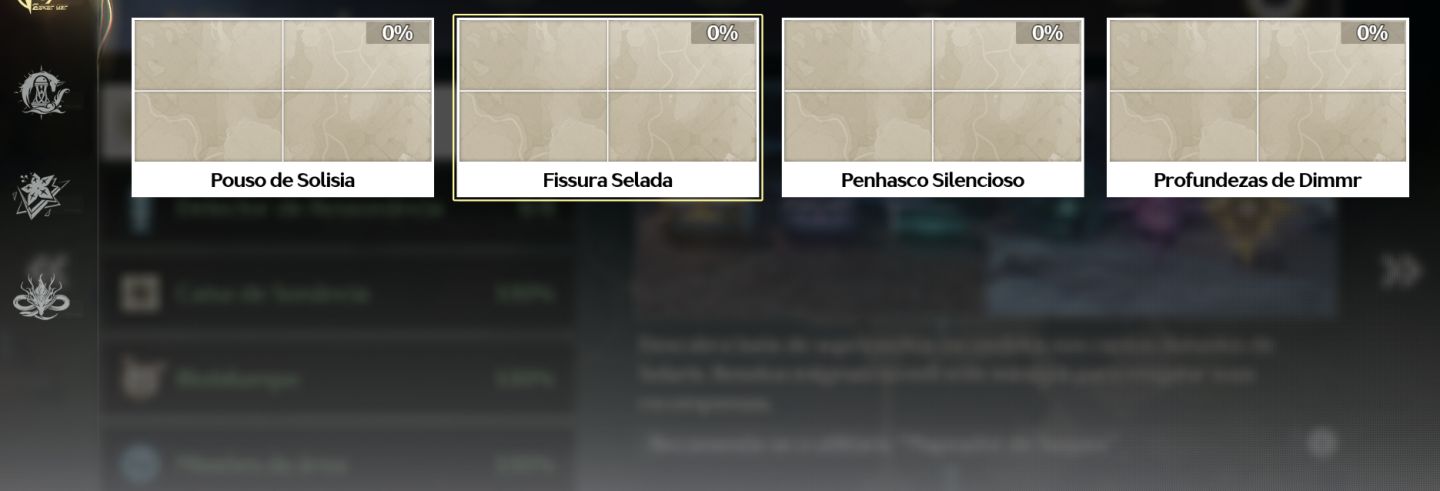Open the Pouso de Solisia map thumbnail
The image size is (1440, 491).
[283, 91]
